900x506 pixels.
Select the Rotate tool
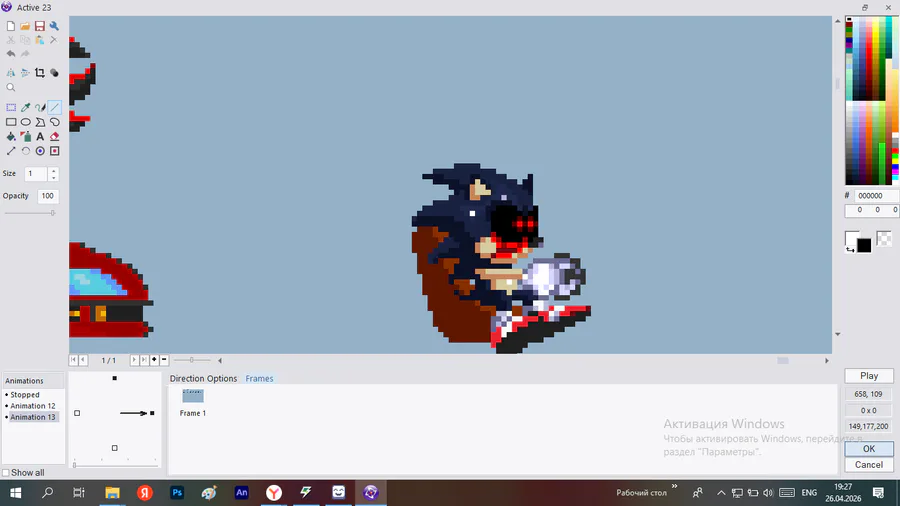25,151
